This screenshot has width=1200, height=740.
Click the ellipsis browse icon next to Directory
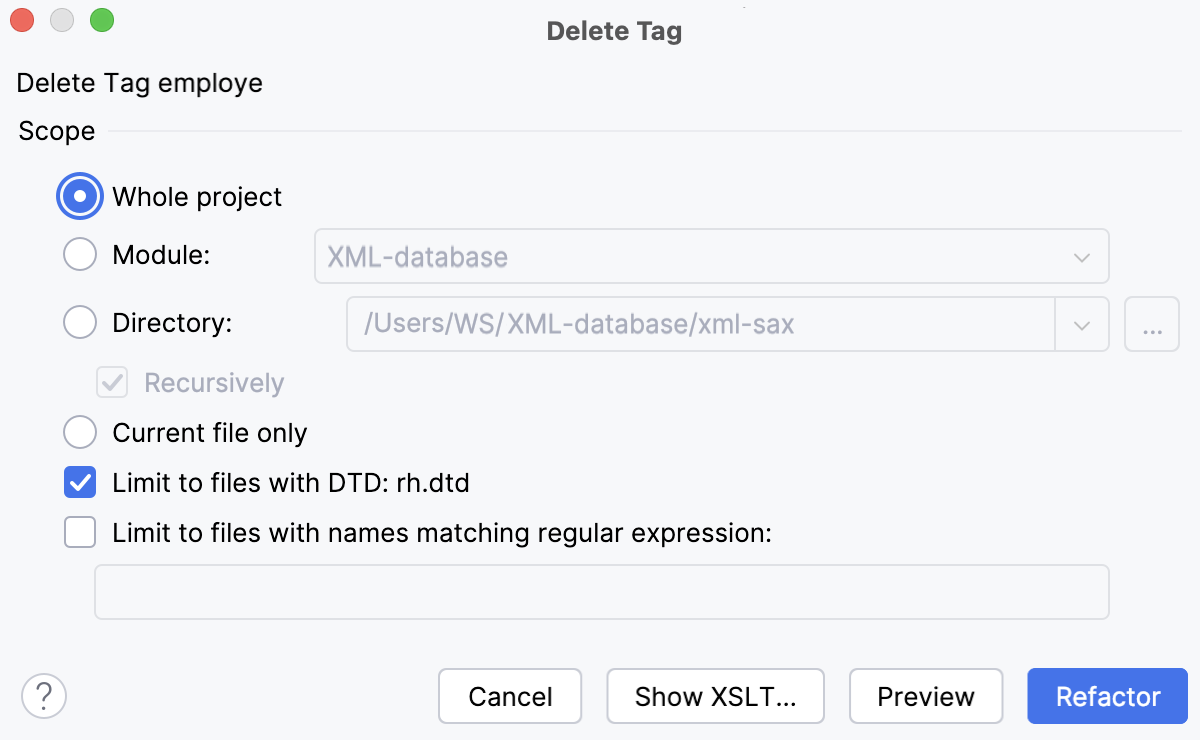(1152, 324)
